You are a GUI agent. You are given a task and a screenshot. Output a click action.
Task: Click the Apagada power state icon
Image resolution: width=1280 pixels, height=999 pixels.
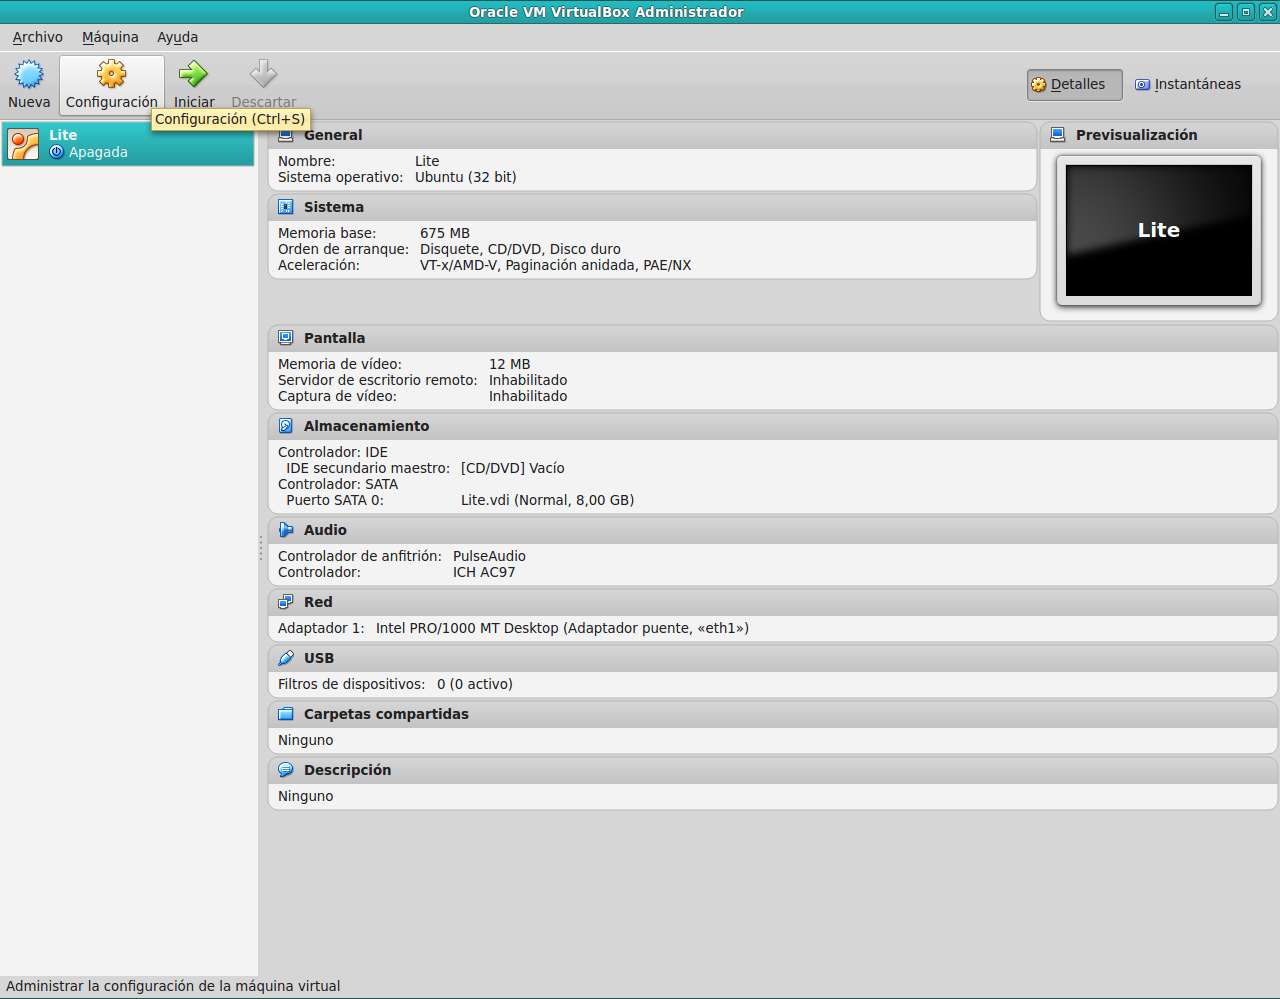tap(57, 152)
